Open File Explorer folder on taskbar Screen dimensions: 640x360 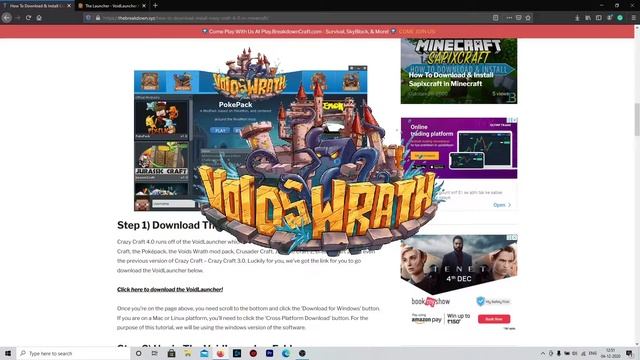tap(188, 353)
